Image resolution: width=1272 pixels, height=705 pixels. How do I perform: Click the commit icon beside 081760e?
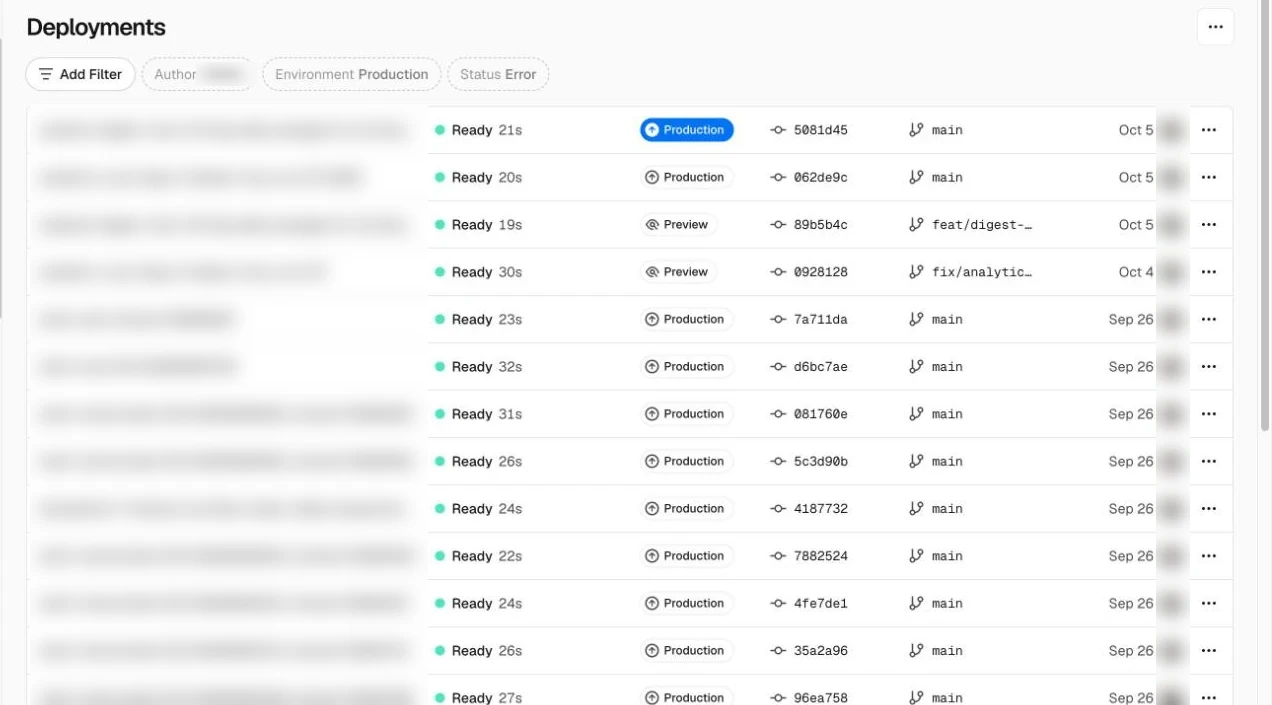[778, 414]
